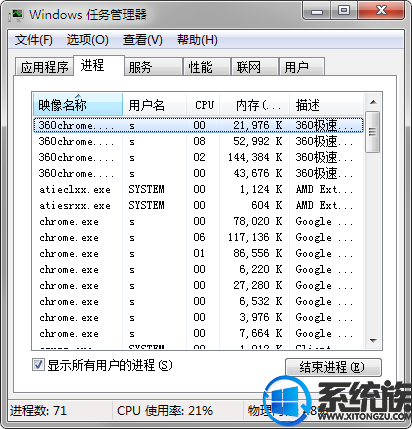This screenshot has height=429, width=412.
Task: Sort processes by CPU column header
Action: 203,105
